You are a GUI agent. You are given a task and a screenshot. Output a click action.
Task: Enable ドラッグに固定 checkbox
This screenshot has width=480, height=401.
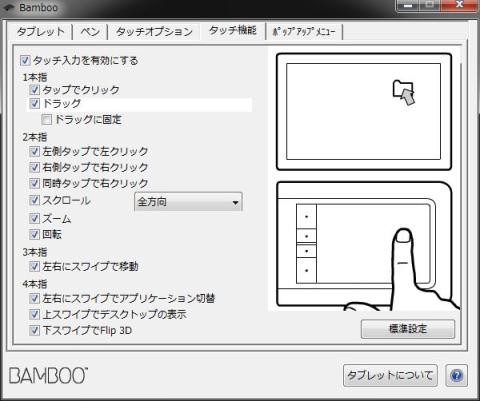[47, 119]
